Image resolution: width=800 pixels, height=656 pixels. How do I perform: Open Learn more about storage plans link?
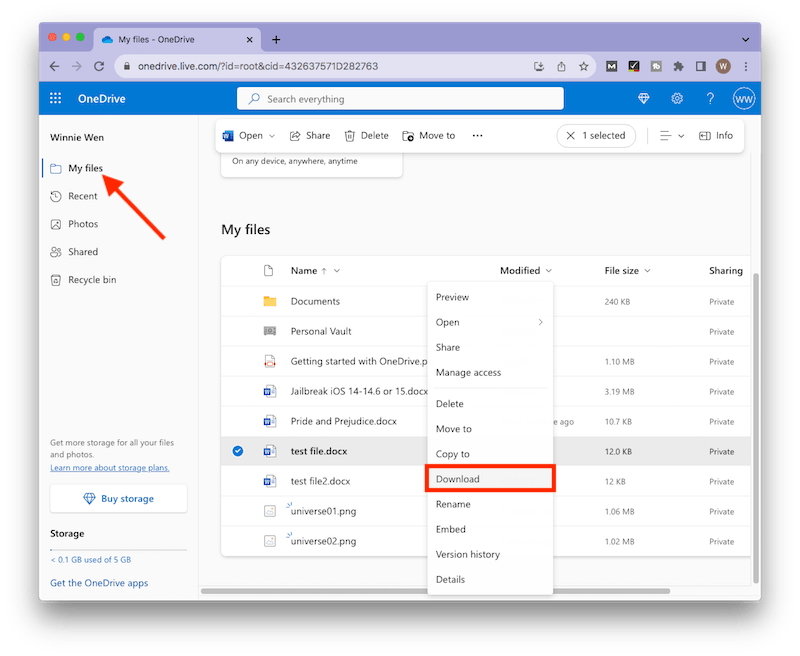(x=110, y=468)
